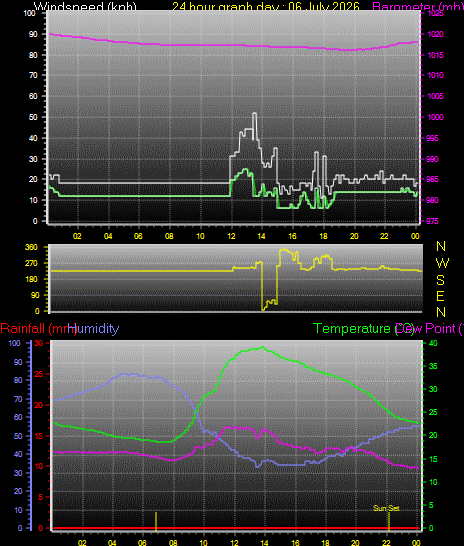The image size is (464, 546).
Task: Click the red 15 rainfall axis value
Action: [x=39, y=436]
